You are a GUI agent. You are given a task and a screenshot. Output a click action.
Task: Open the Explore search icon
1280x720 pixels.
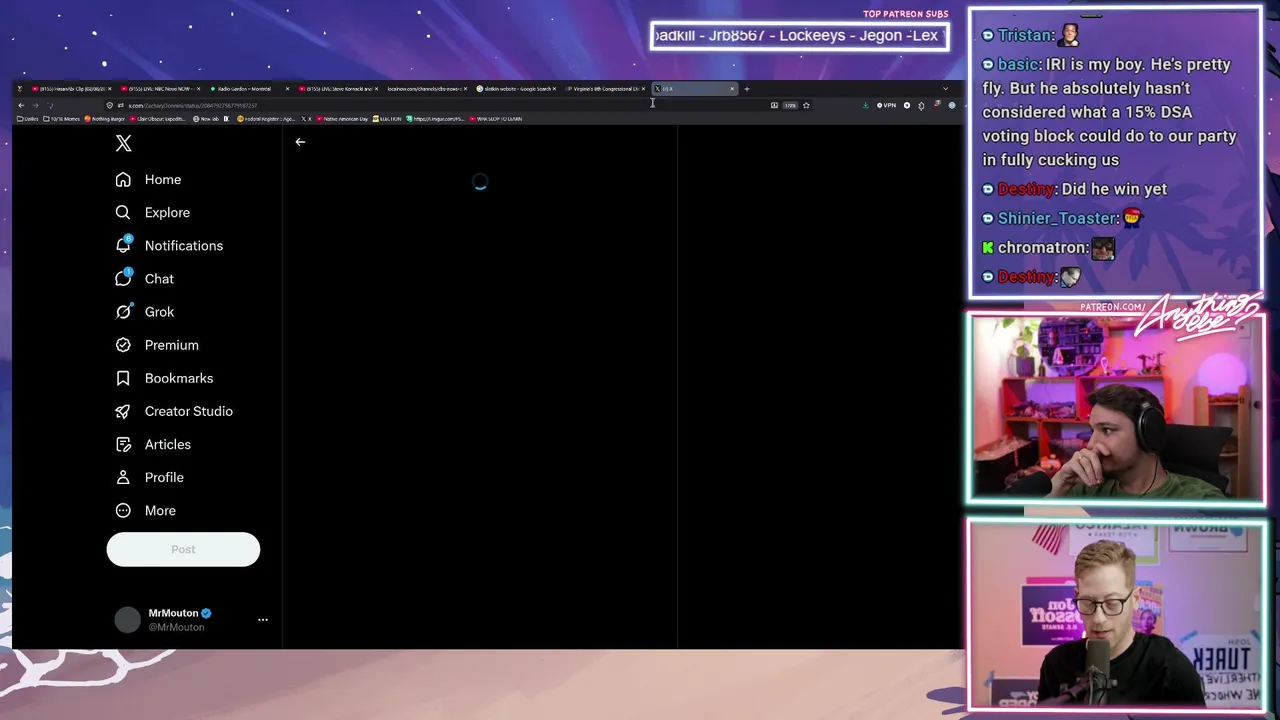tap(123, 213)
